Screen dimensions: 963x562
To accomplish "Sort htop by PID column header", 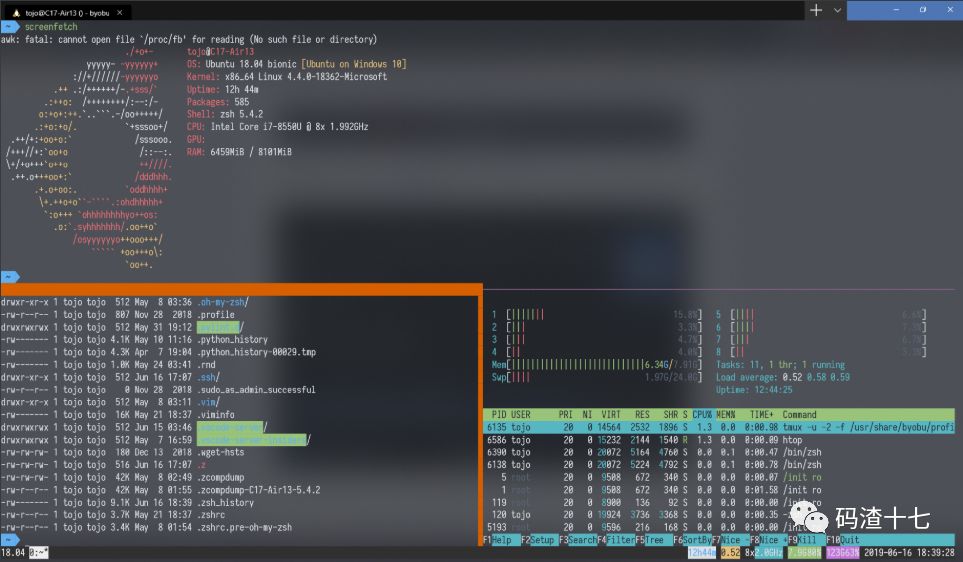I will click(x=499, y=415).
